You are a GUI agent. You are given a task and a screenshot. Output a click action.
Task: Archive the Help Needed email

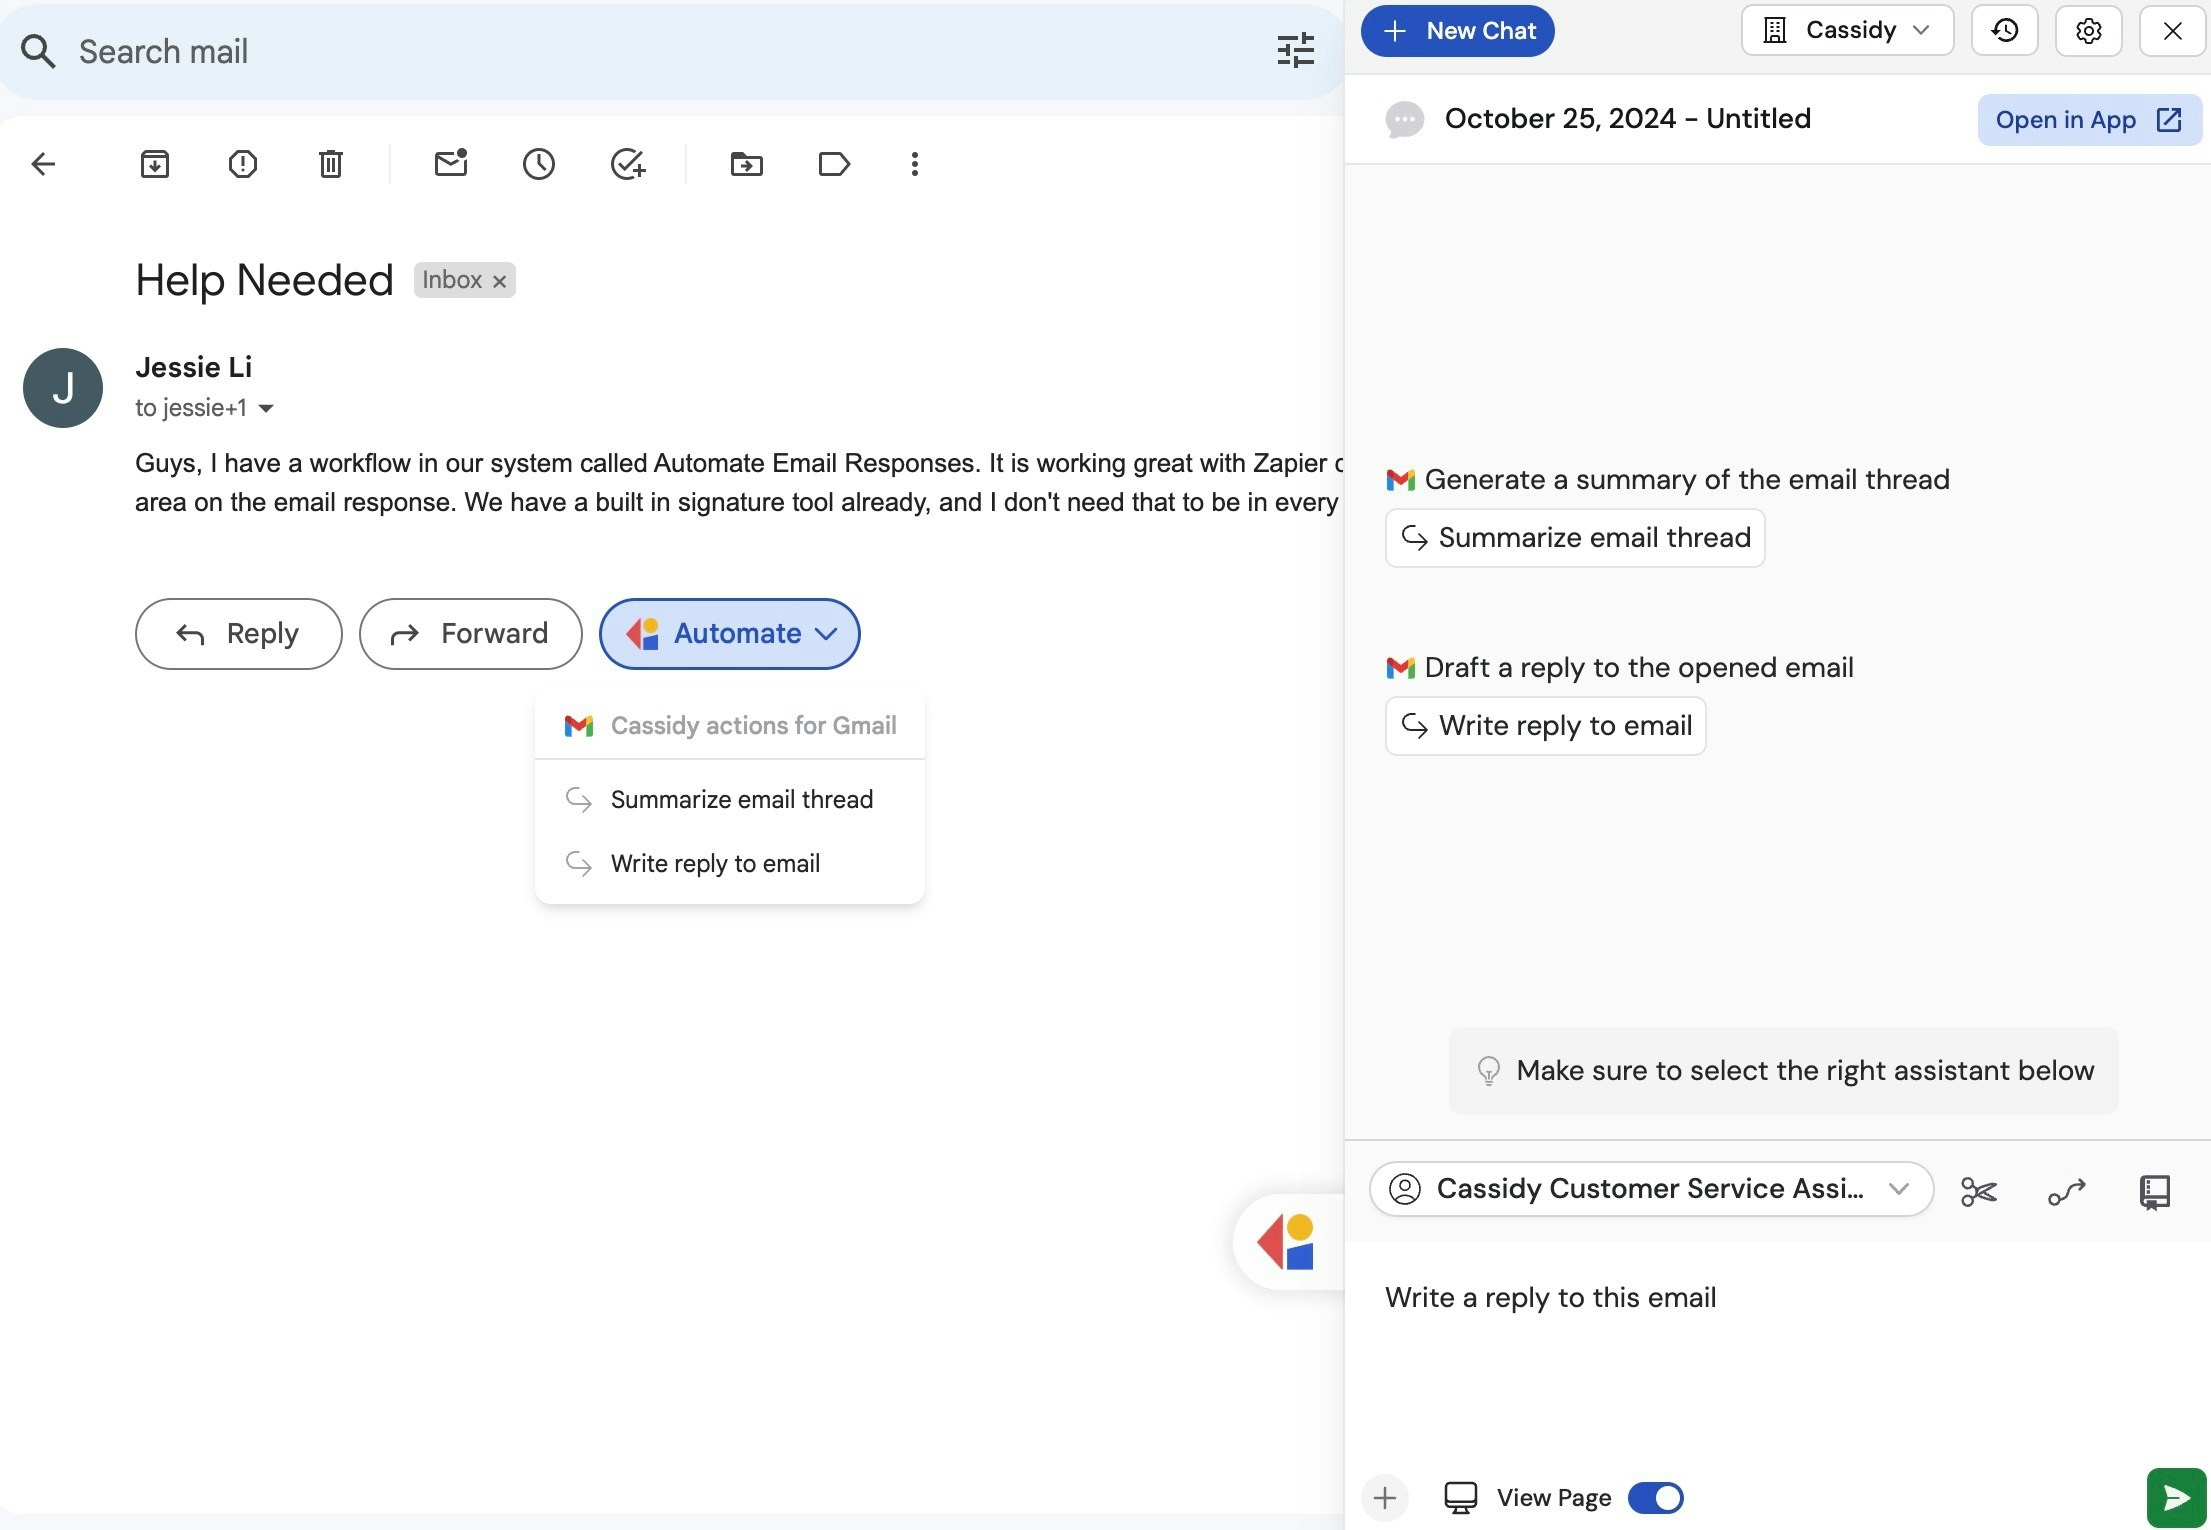click(x=154, y=163)
